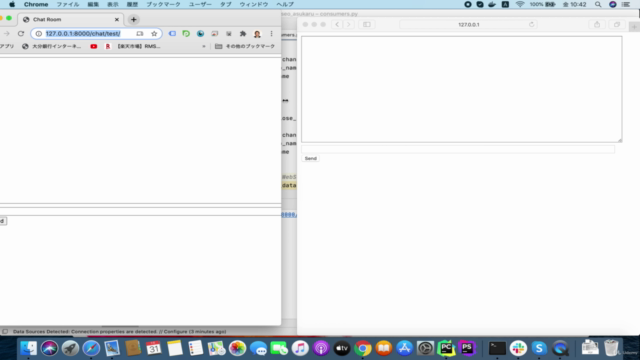
Task: Open the ヘルプ menu
Action: pyautogui.click(x=285, y=4)
